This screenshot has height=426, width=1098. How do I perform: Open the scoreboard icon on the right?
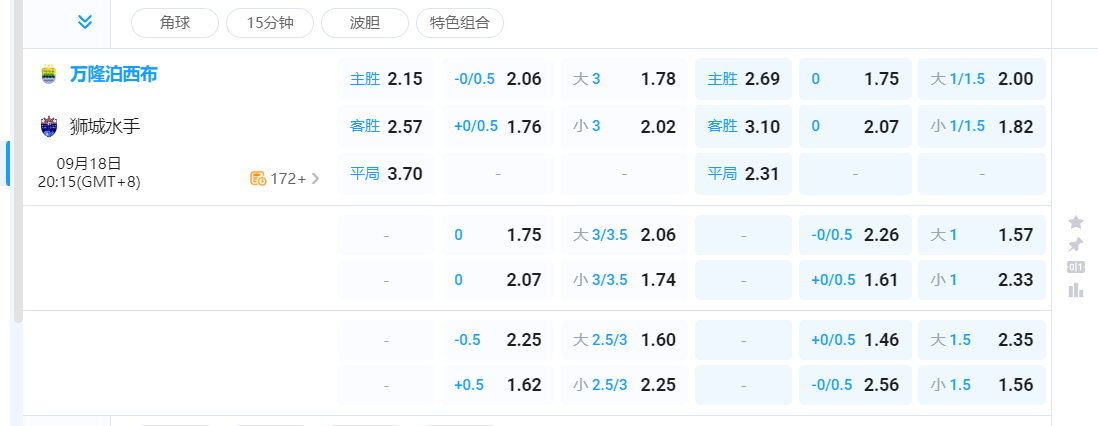tap(1076, 267)
